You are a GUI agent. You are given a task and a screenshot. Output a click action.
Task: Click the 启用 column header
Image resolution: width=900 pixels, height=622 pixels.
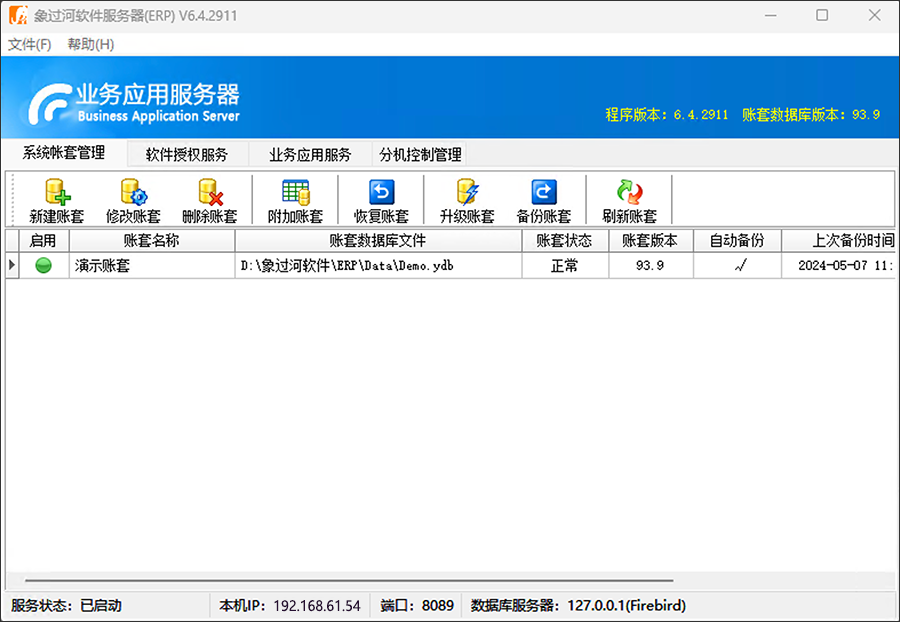tap(44, 240)
